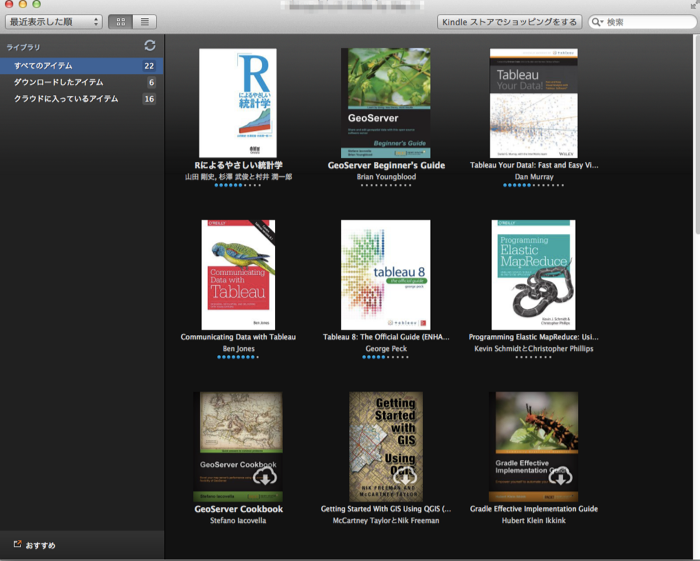
Task: Click title Tableau 8: The Official Guide
Action: point(386,337)
